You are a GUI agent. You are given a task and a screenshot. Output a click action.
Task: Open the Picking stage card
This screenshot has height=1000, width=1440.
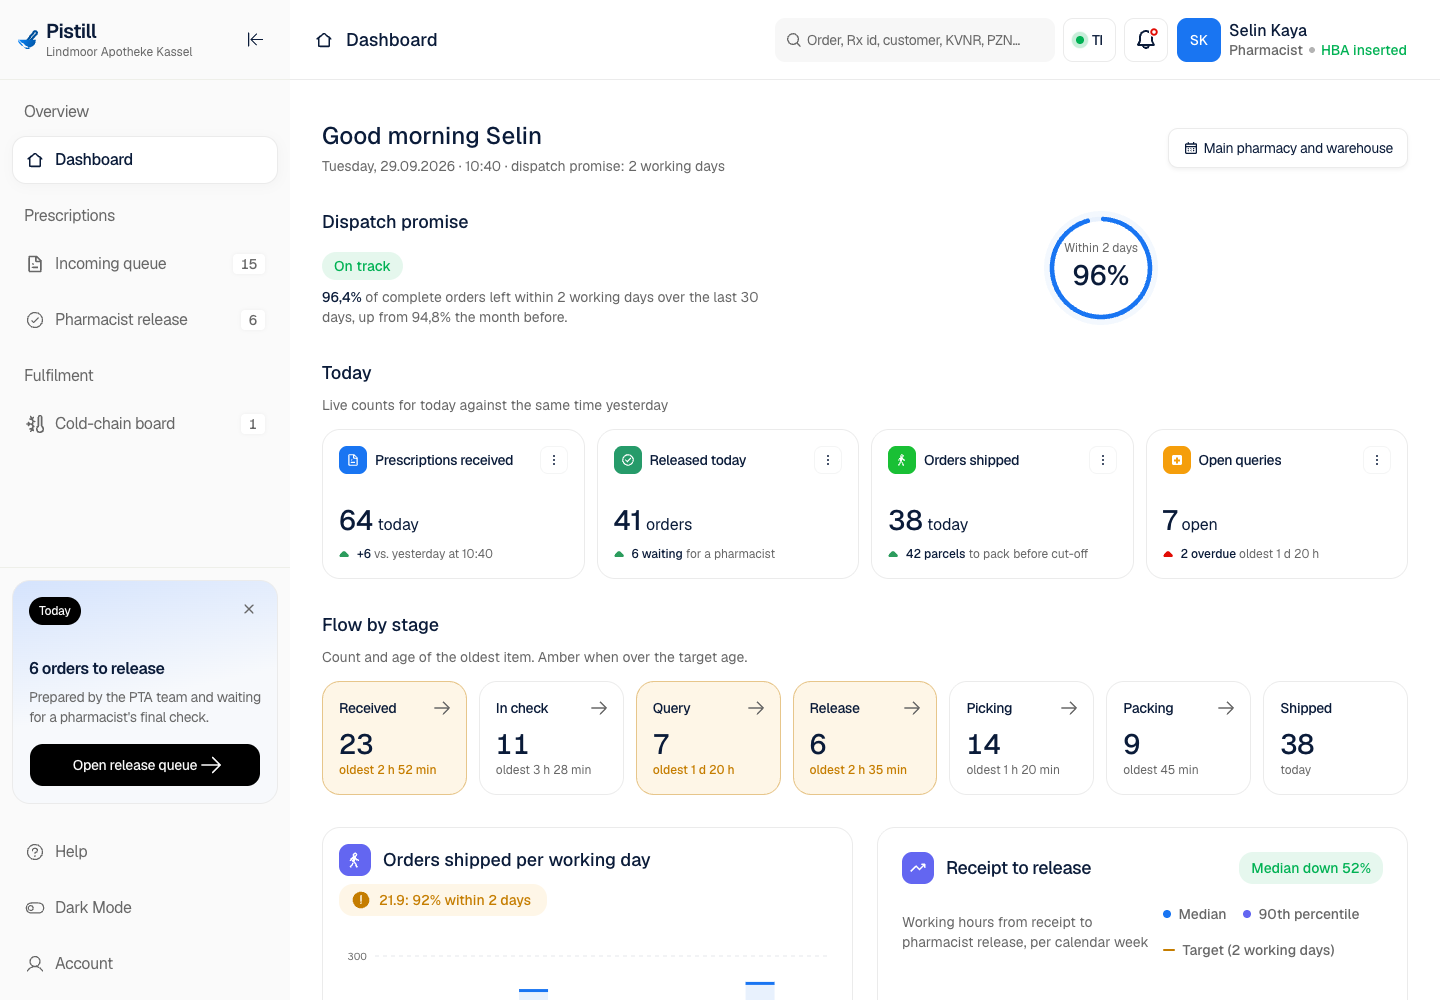(x=1021, y=738)
